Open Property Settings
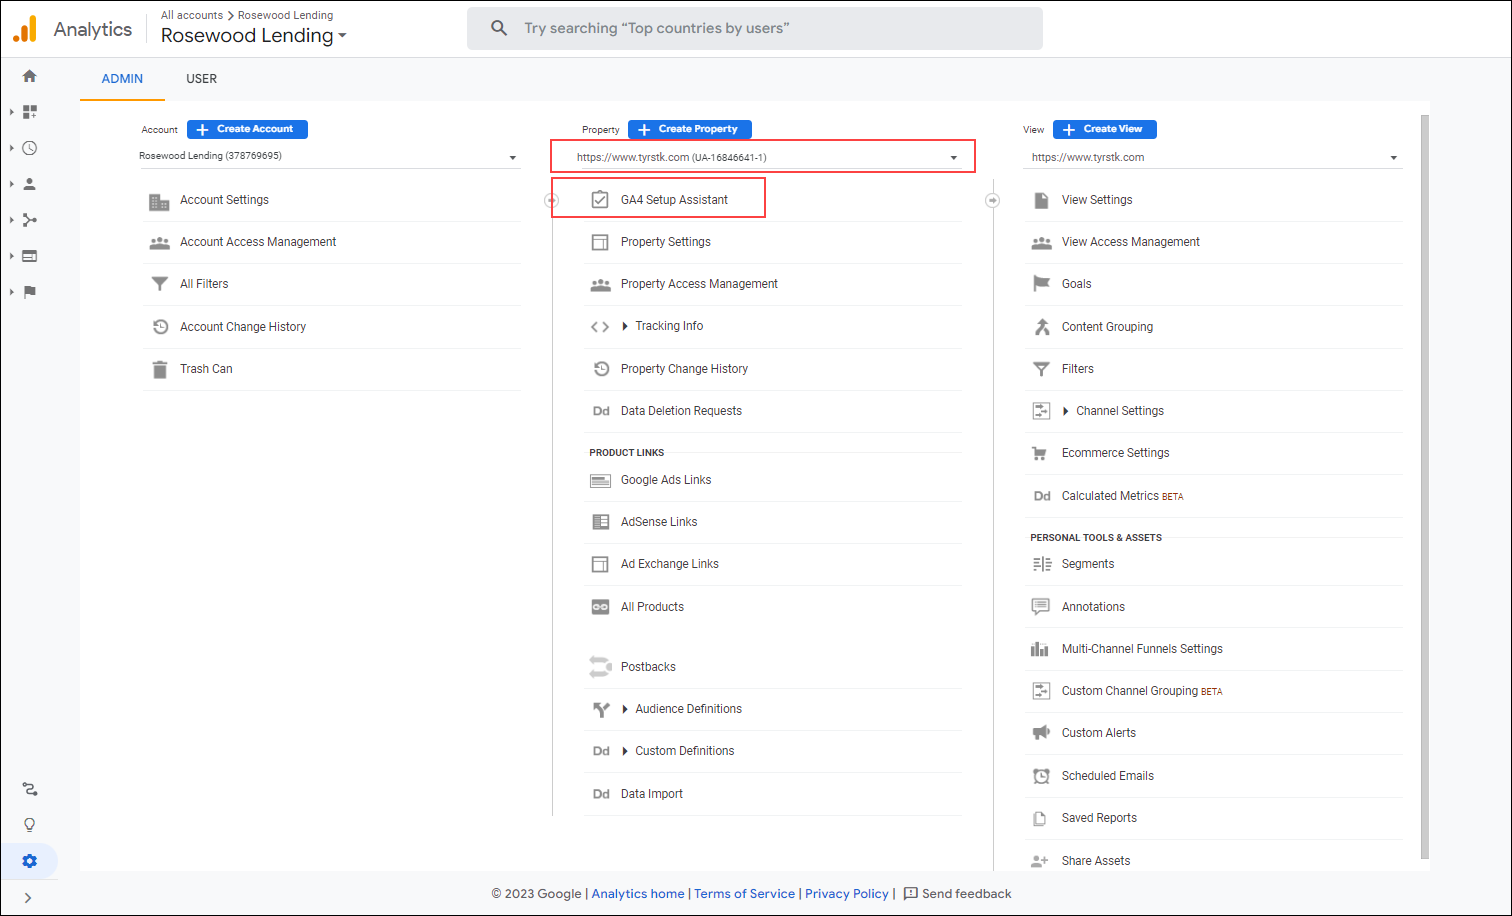1512x916 pixels. 665,242
